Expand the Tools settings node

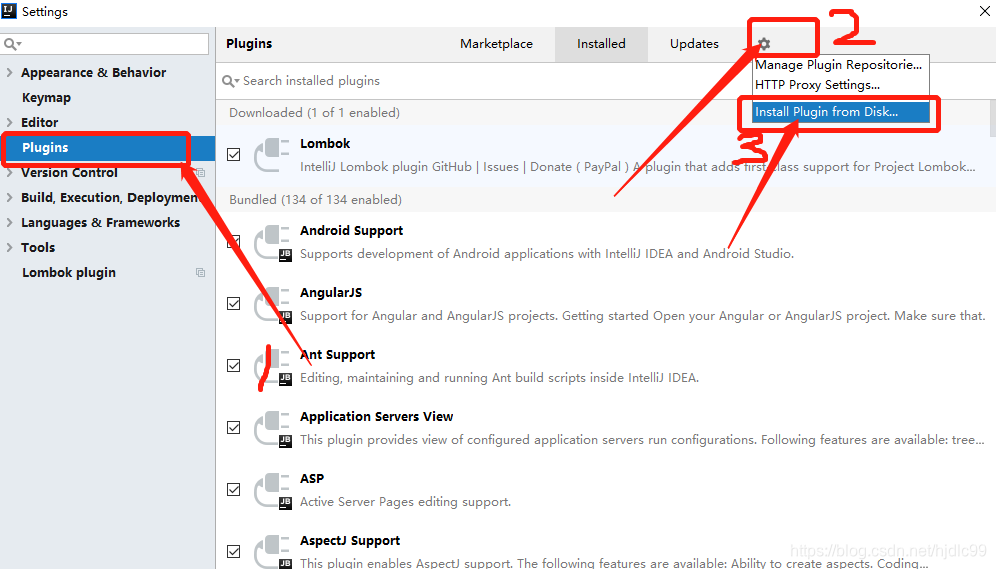coord(10,247)
